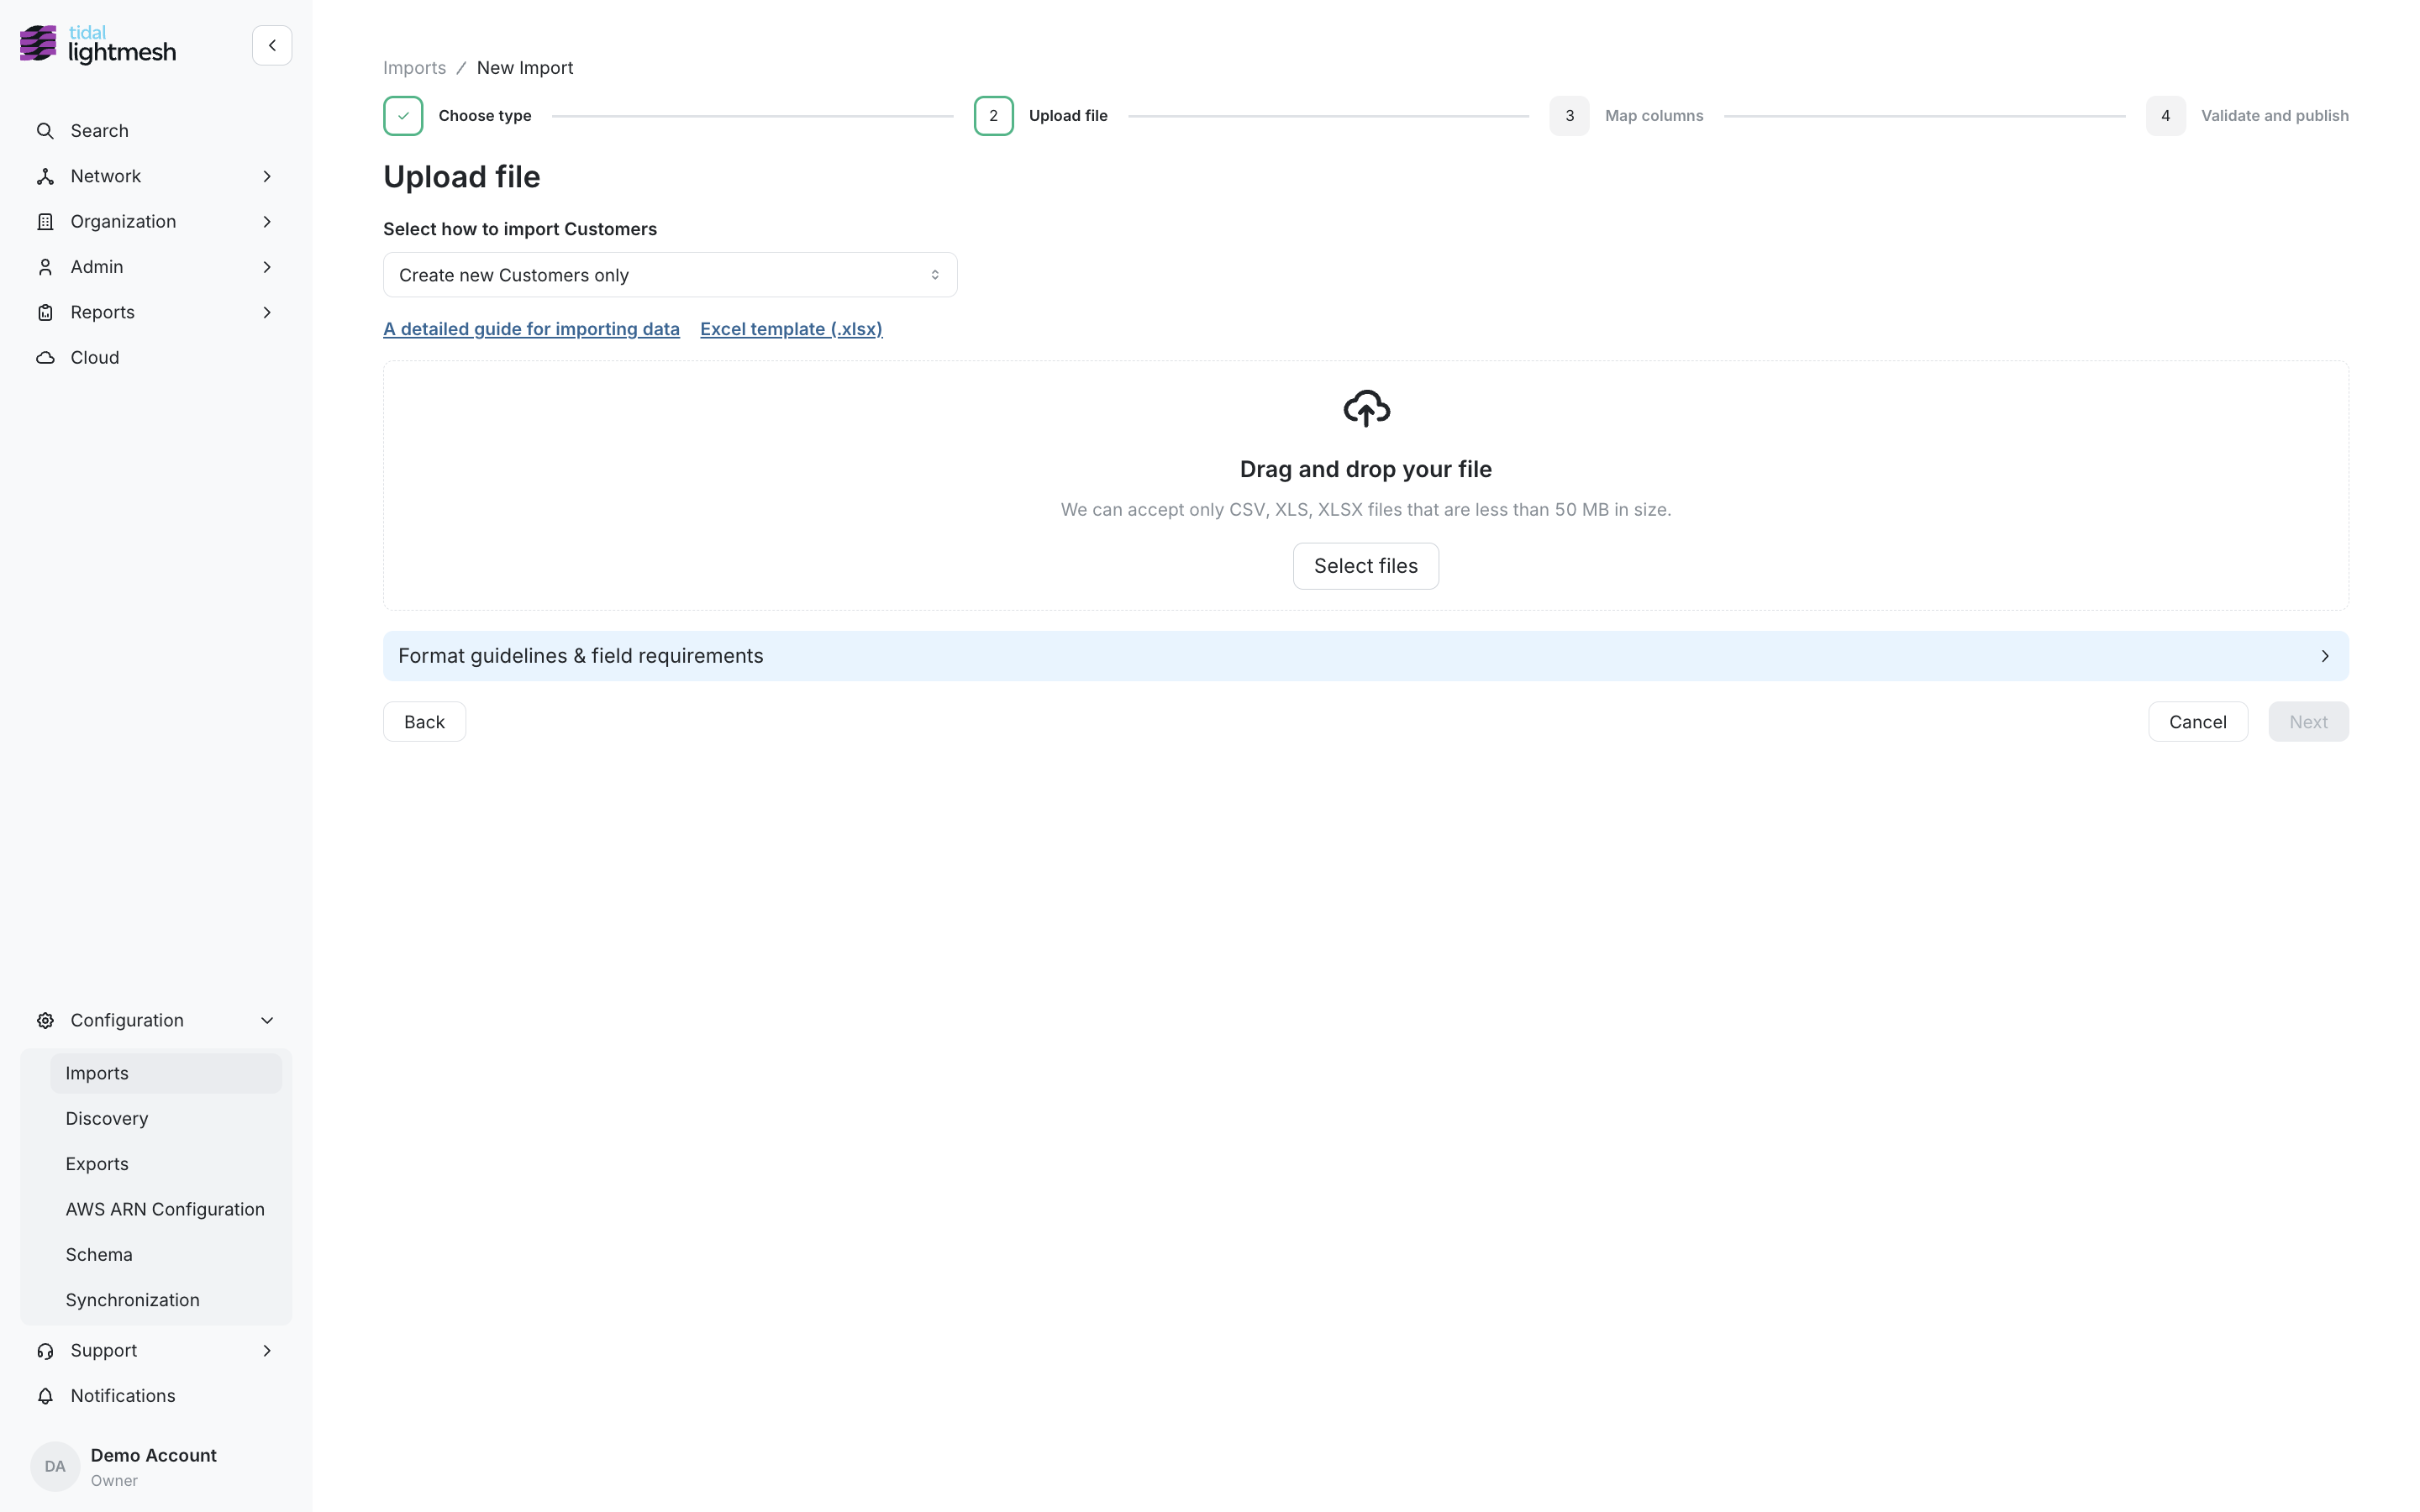This screenshot has height=1512, width=2420.
Task: Go to Imports via the breadcrumb
Action: [x=414, y=68]
